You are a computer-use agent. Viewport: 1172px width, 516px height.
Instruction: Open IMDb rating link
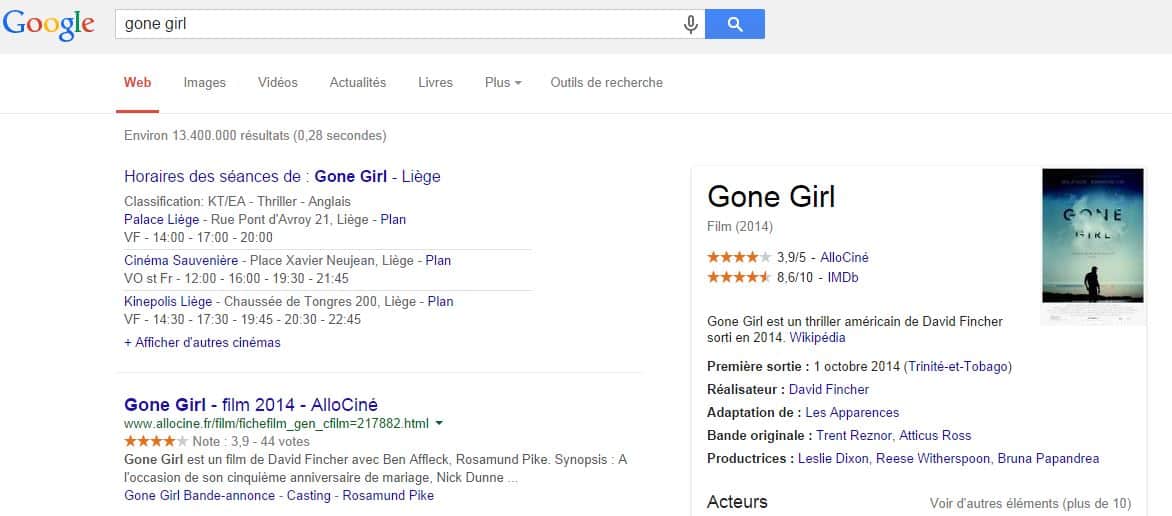[843, 277]
